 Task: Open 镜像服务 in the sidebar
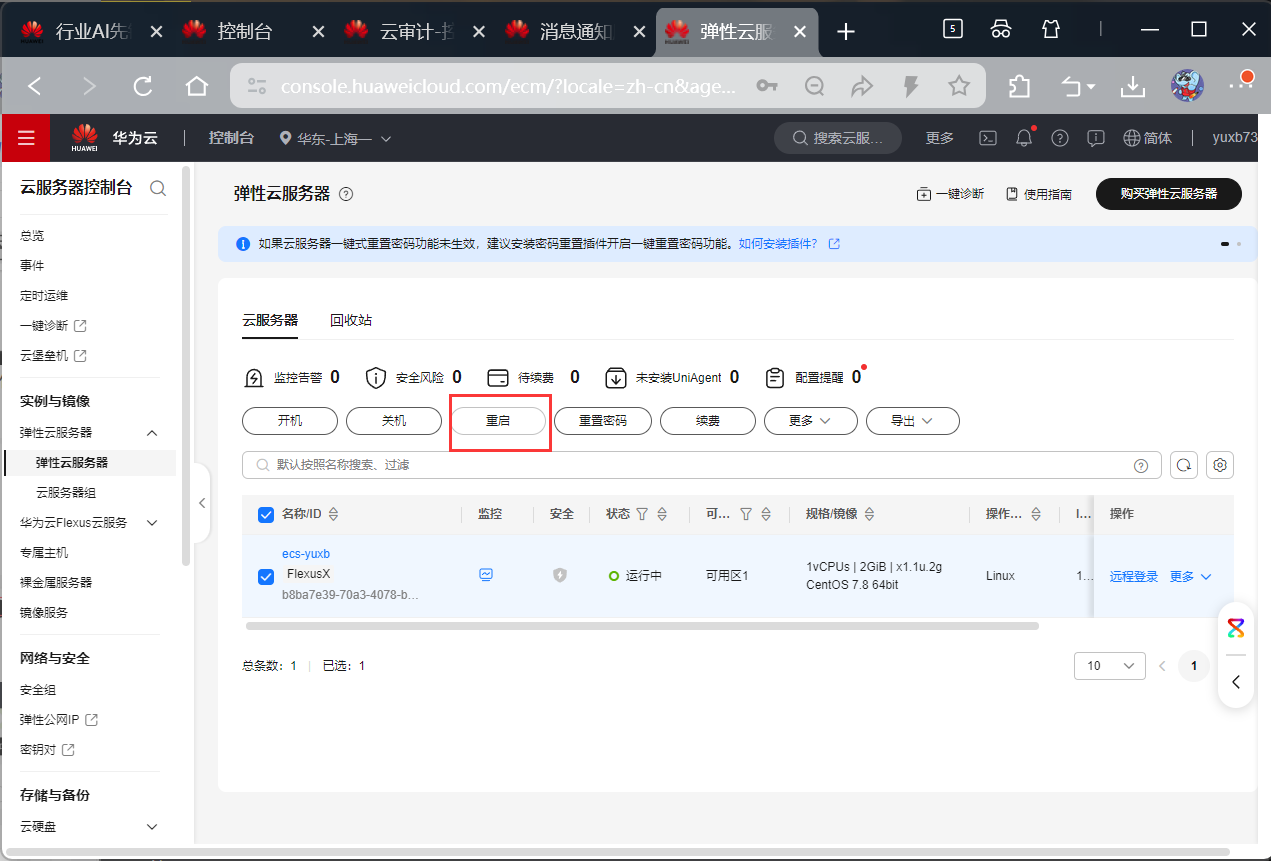click(44, 612)
